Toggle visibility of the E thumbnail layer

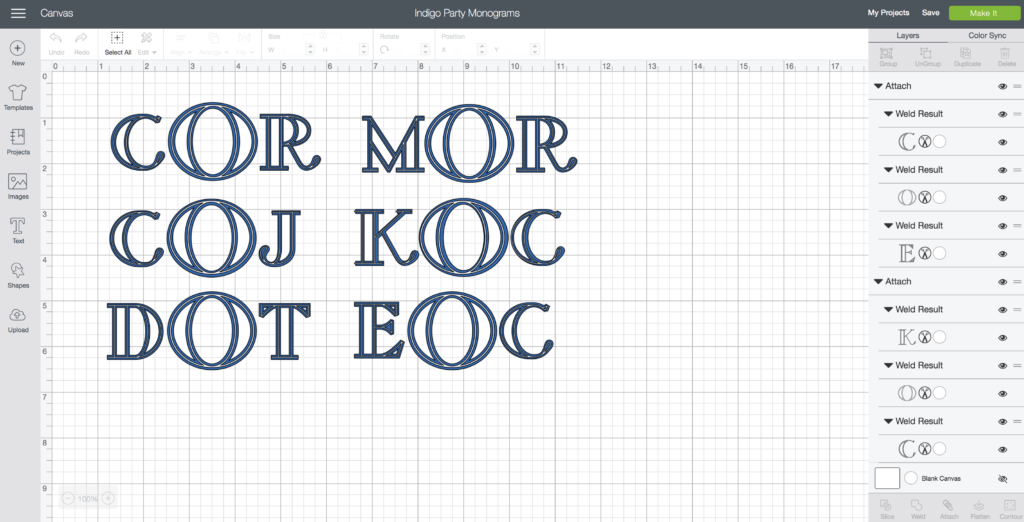[x=1002, y=253]
